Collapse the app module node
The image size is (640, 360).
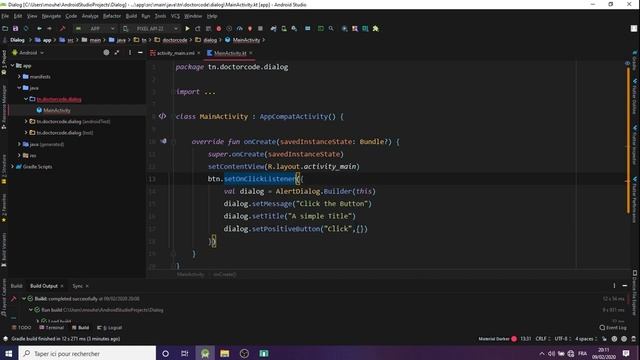(13, 65)
